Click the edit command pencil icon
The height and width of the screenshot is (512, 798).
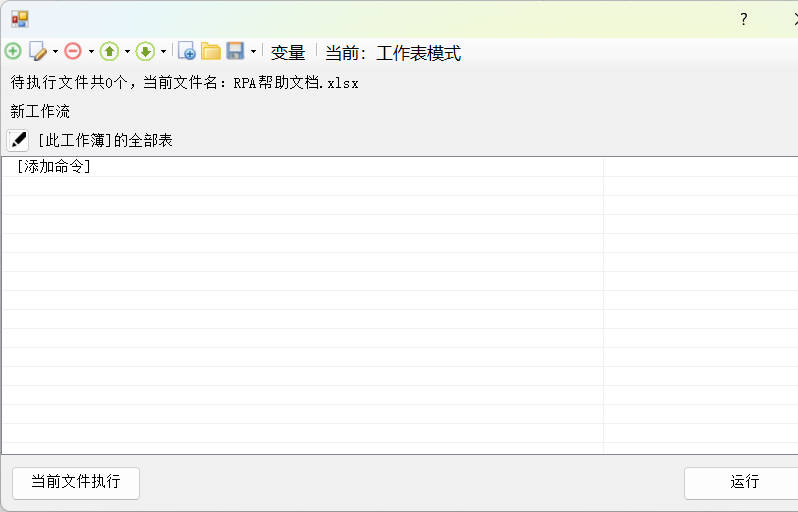(38, 52)
